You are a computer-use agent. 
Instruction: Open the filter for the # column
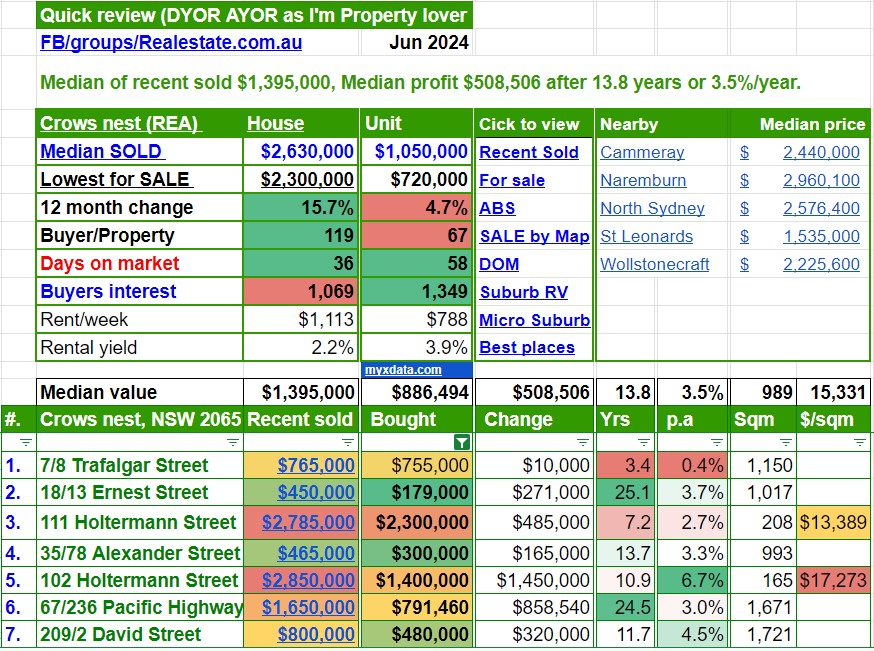pos(26,442)
